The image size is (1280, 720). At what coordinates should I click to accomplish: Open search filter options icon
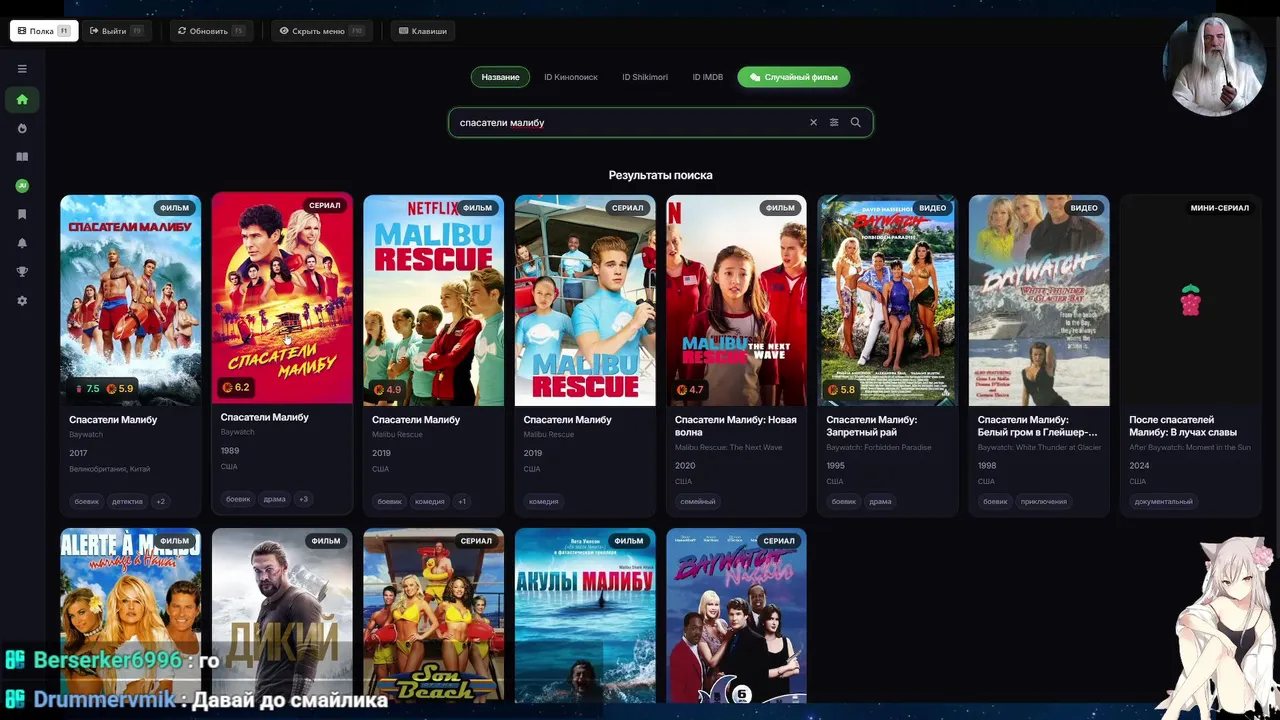pyautogui.click(x=834, y=122)
